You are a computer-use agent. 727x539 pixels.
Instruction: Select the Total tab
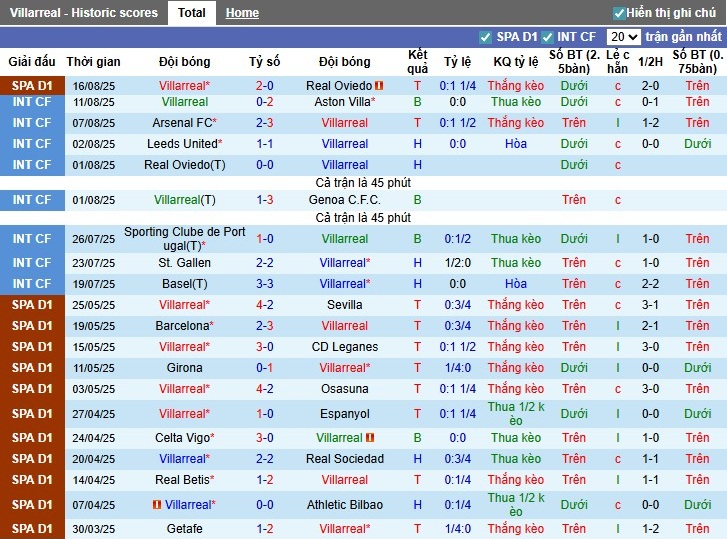(191, 13)
